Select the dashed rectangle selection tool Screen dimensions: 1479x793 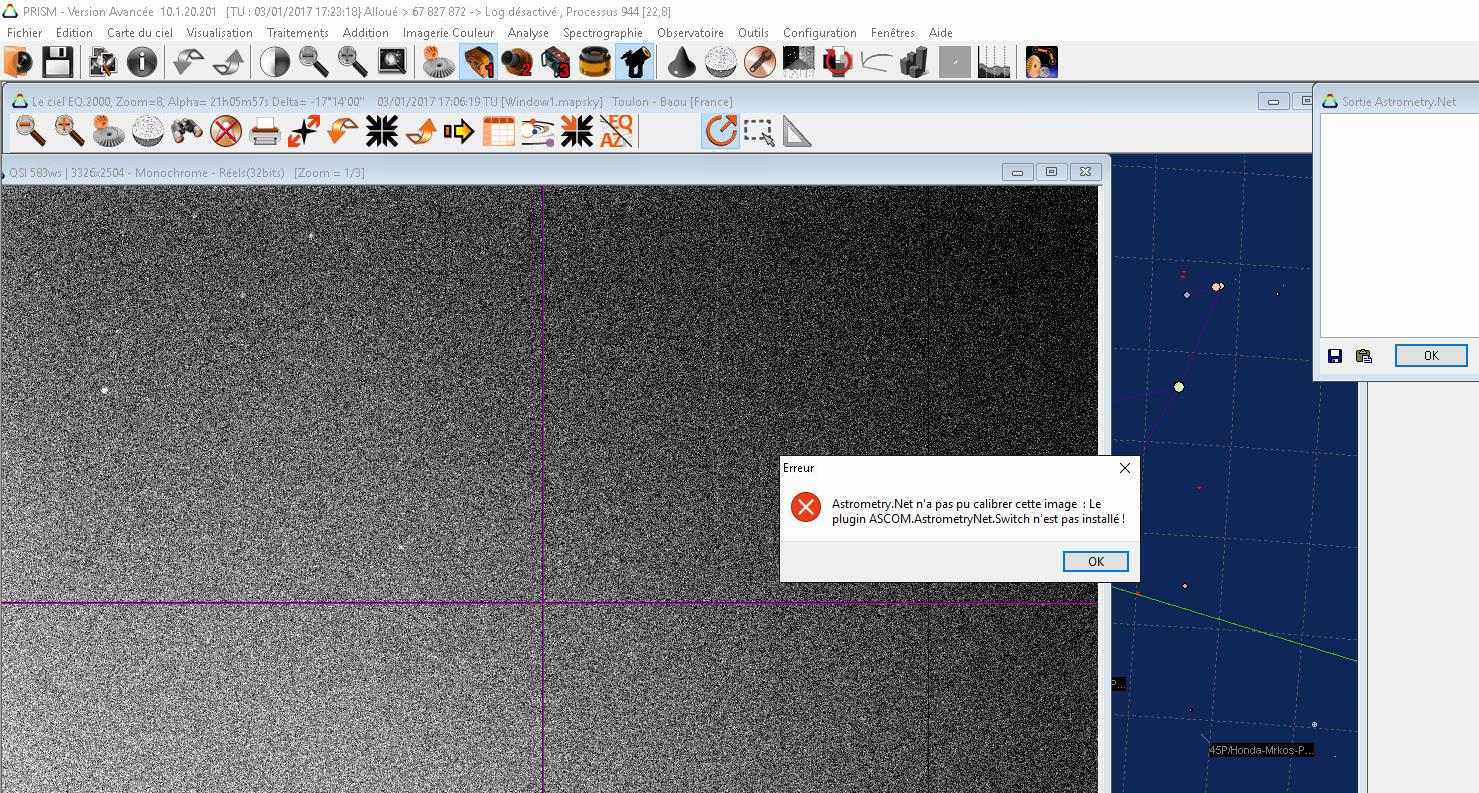point(758,131)
